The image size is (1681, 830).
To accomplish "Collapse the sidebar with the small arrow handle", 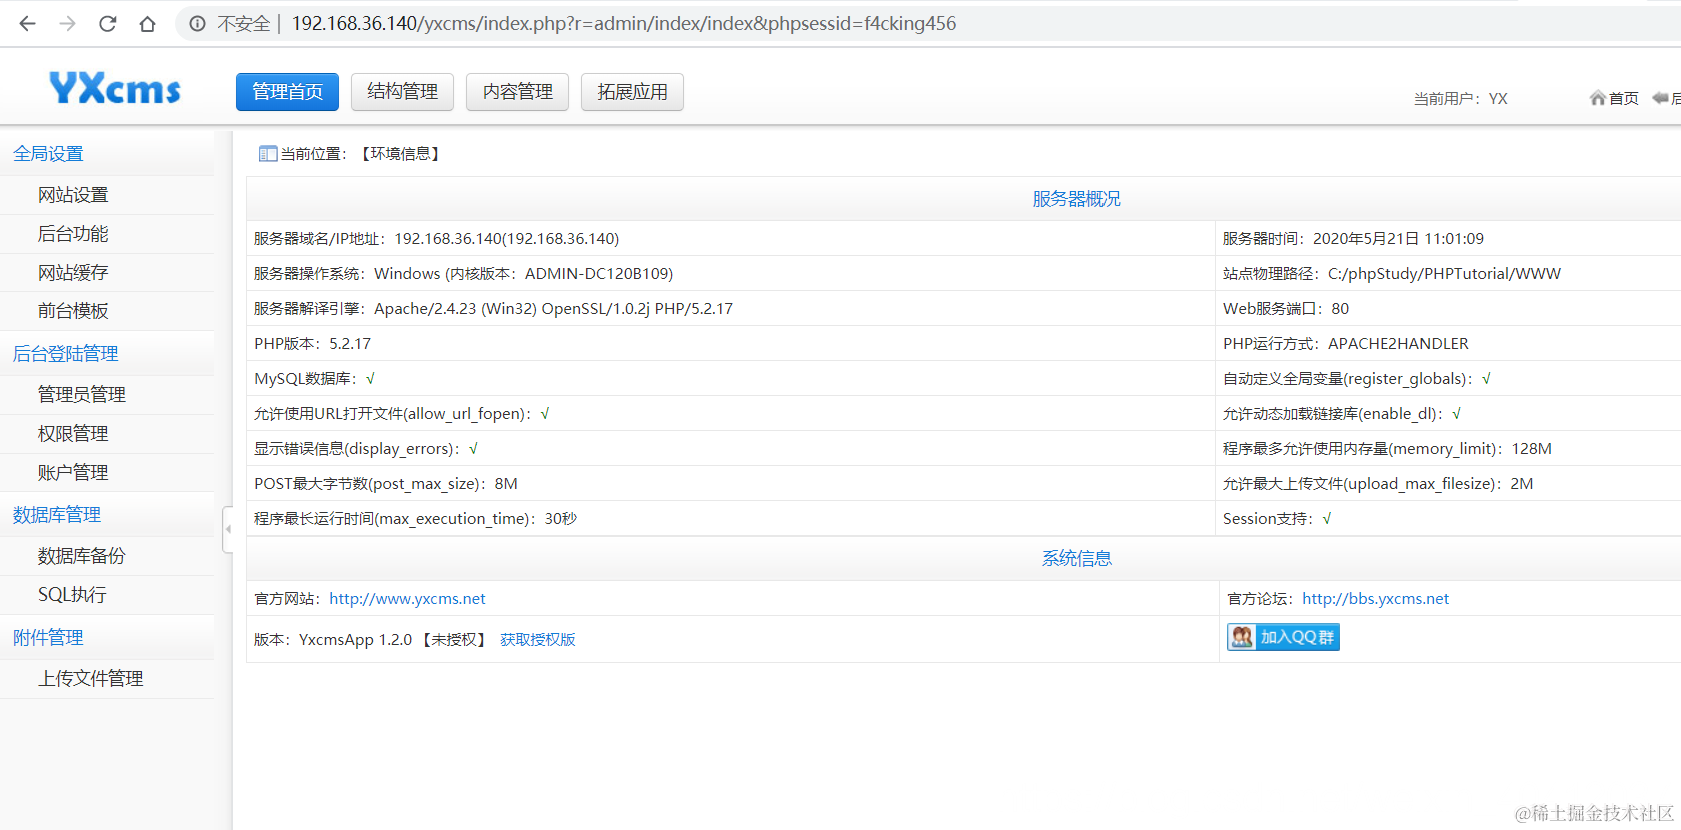I will [x=228, y=529].
